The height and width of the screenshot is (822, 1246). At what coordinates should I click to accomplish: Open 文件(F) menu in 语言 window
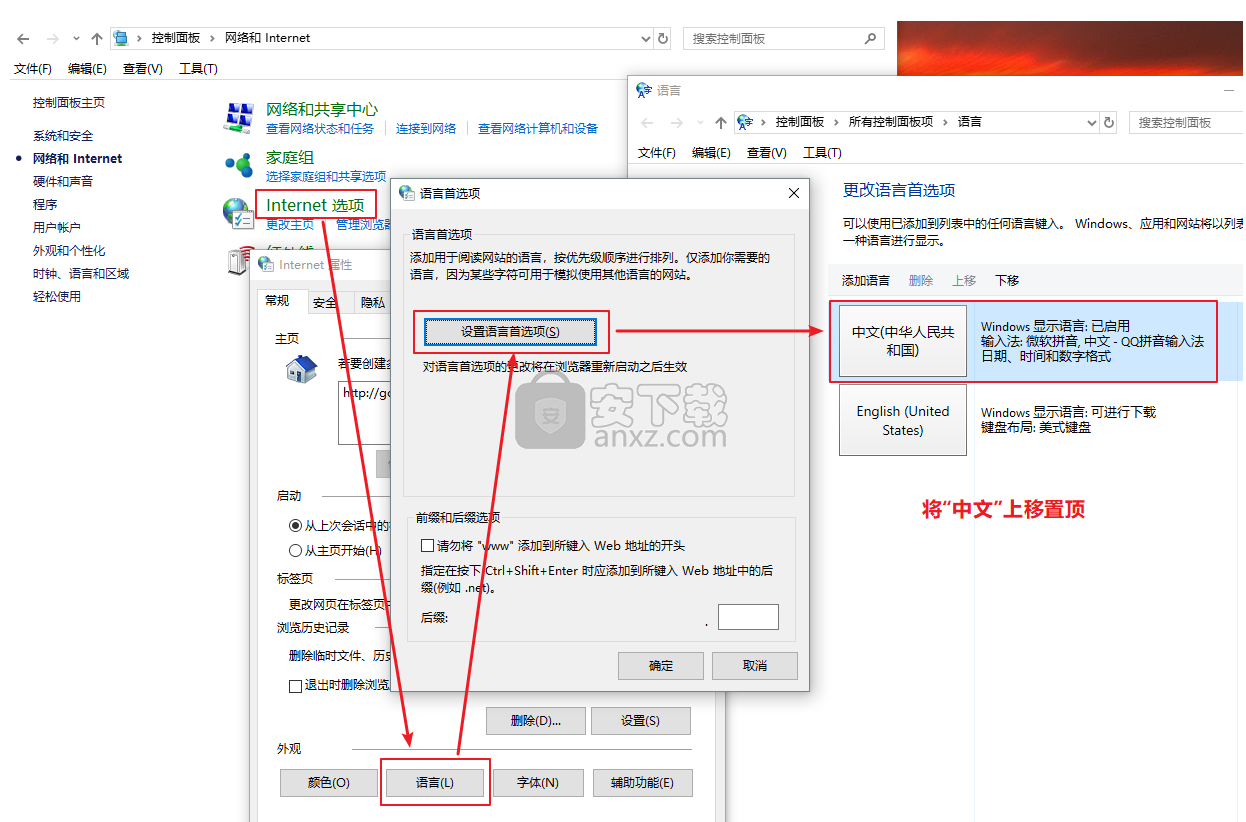click(x=657, y=153)
